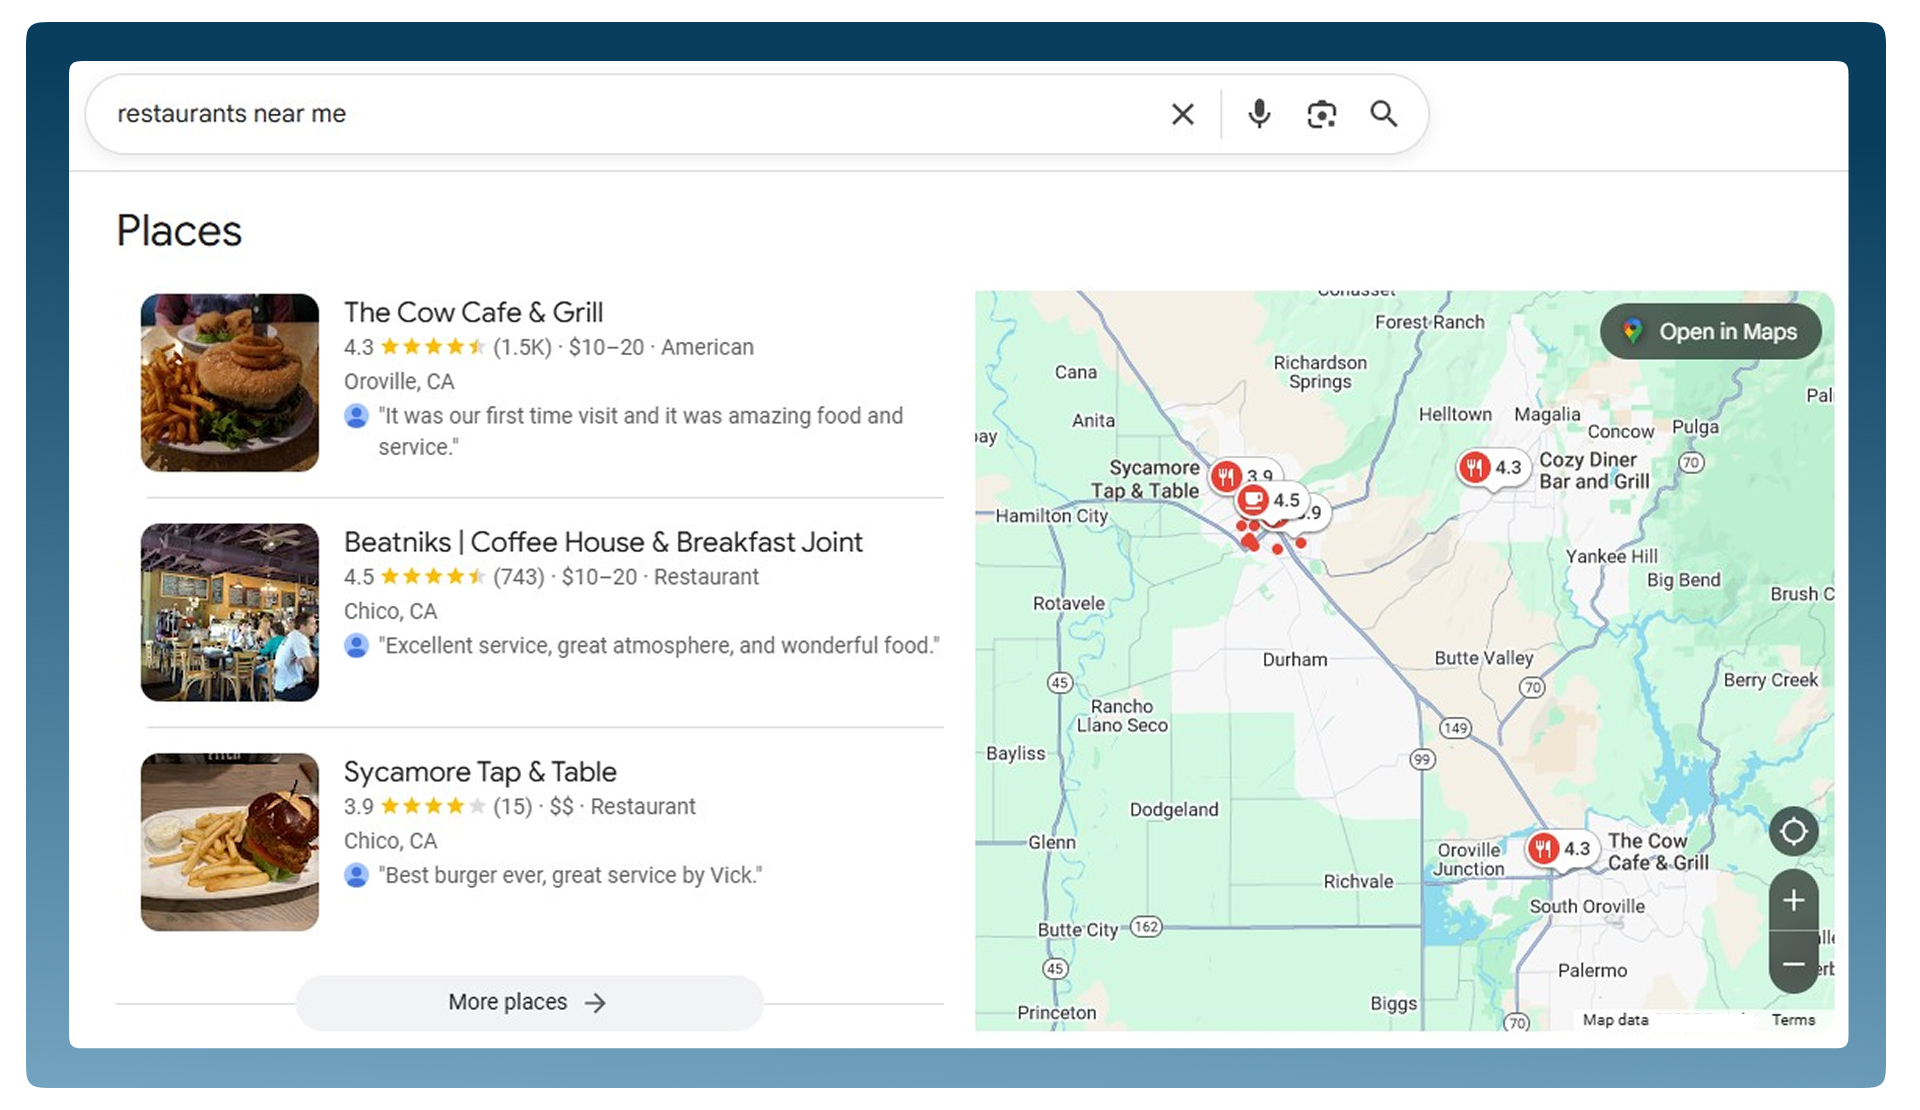Click the Sycamore 3.9 star rating
This screenshot has height=1110, width=1920.
(432, 807)
